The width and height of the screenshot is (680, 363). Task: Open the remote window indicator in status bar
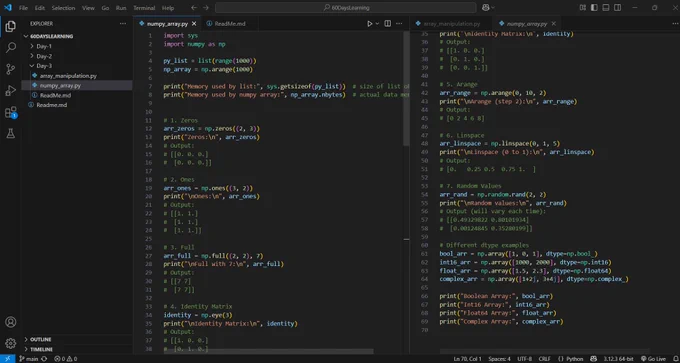(7, 359)
